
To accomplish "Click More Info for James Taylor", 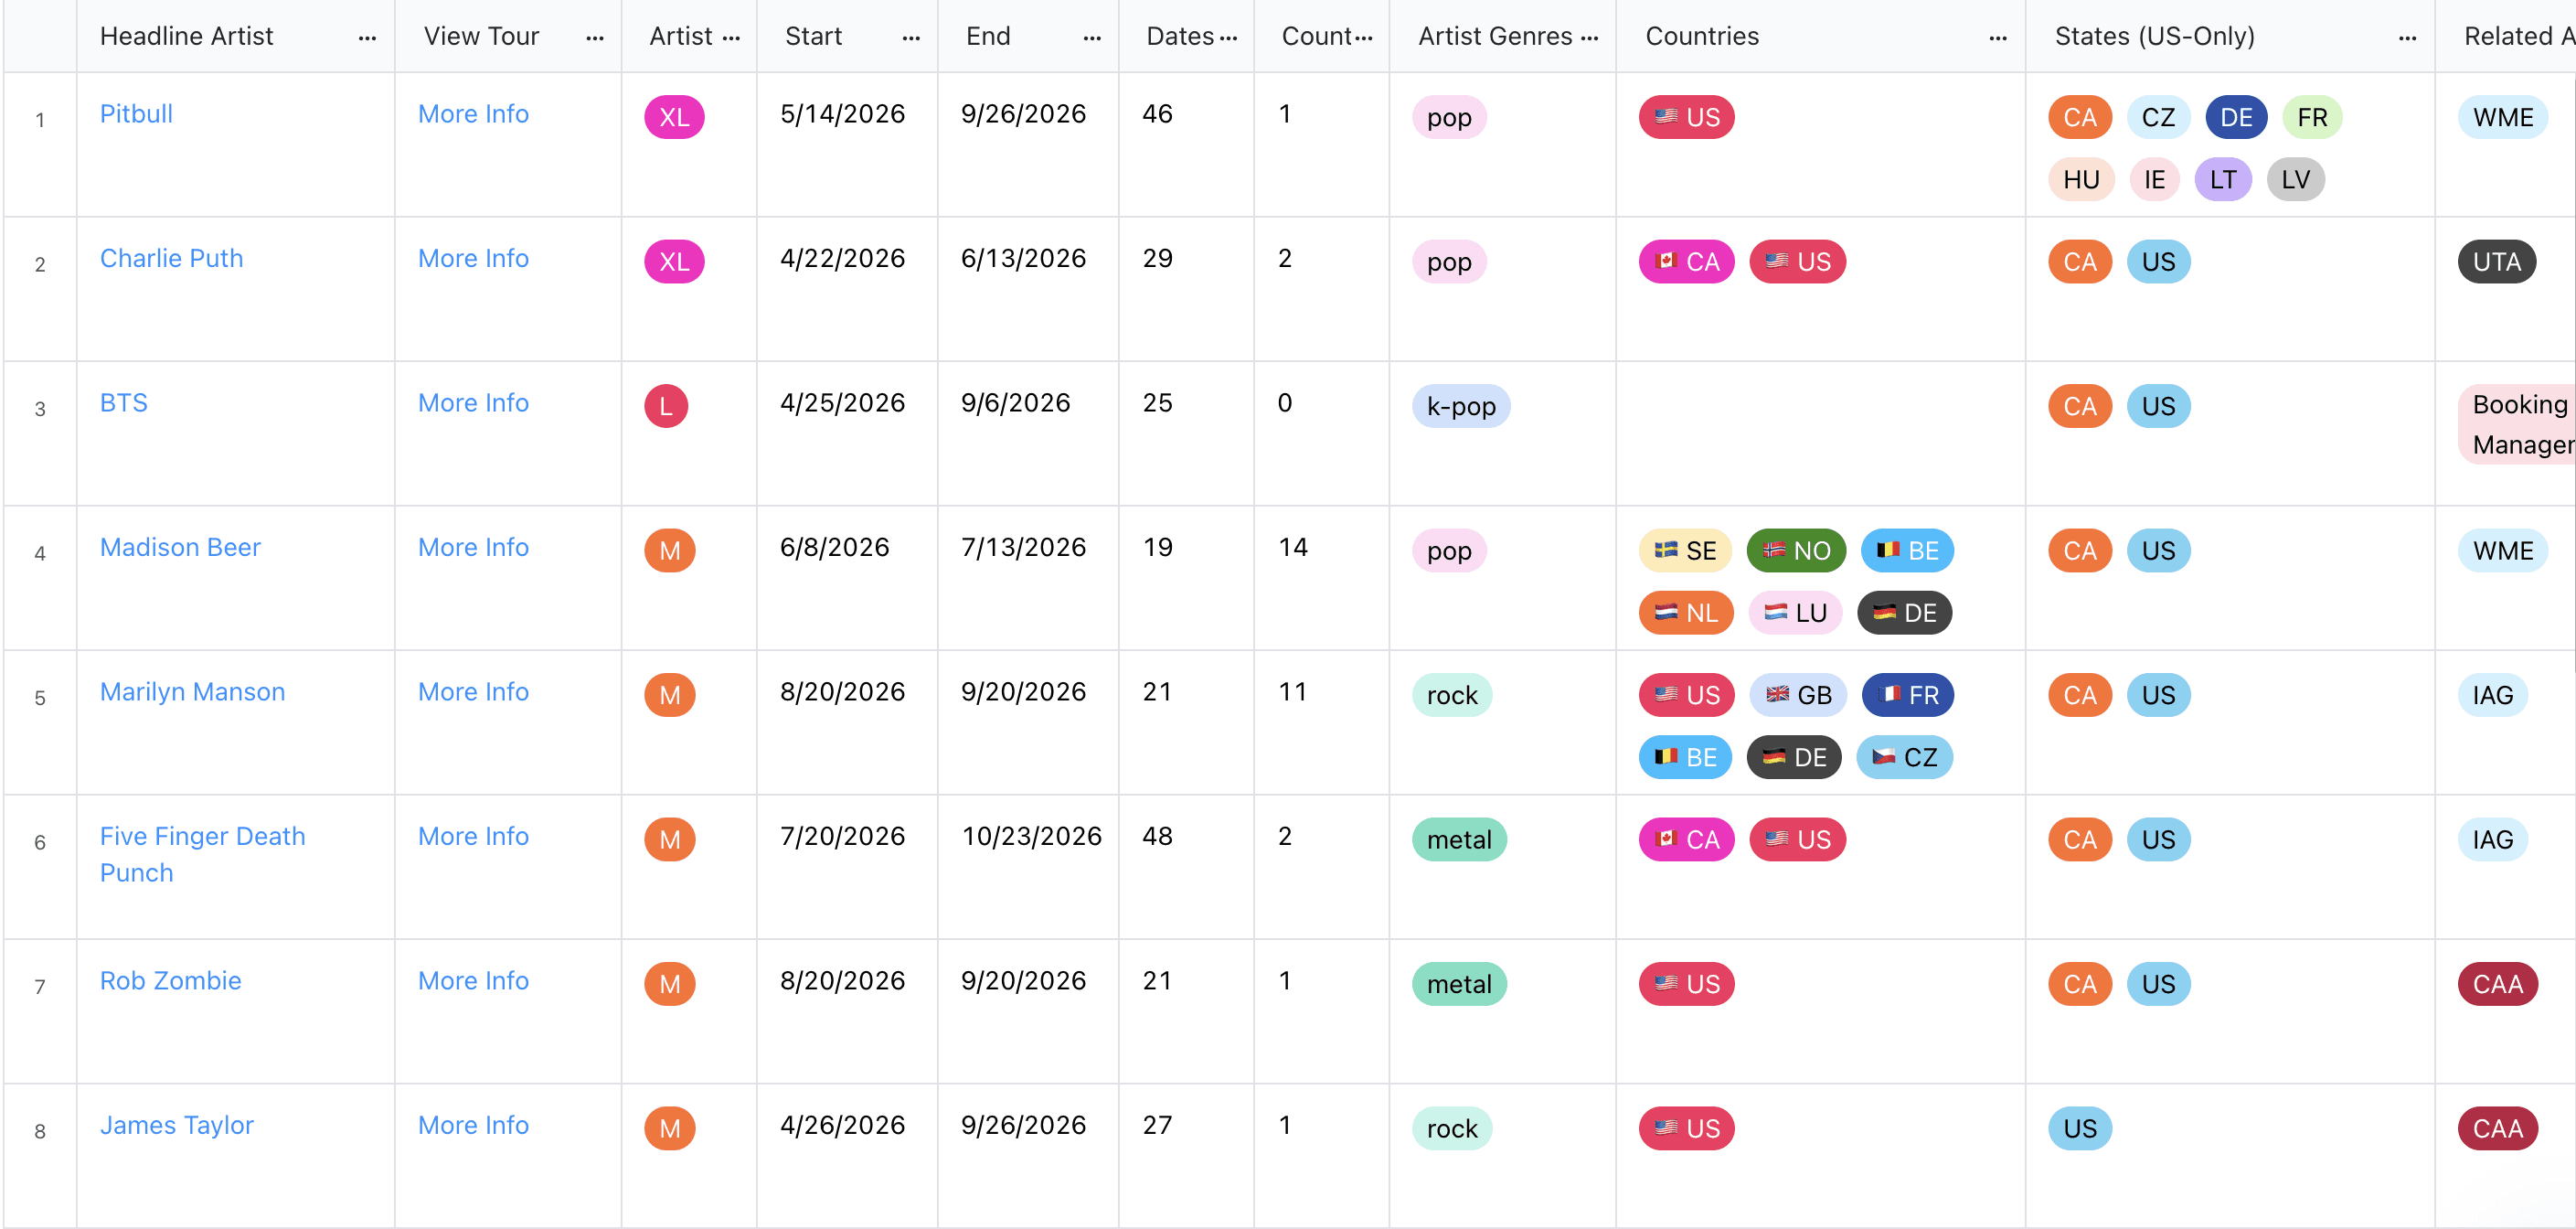I will (473, 1125).
